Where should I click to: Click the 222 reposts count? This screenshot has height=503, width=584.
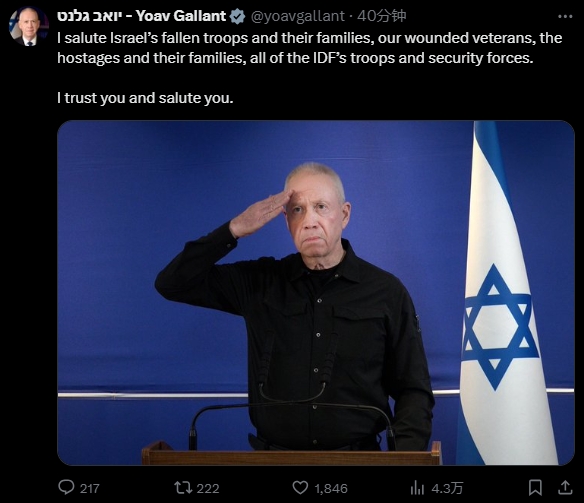(208, 488)
